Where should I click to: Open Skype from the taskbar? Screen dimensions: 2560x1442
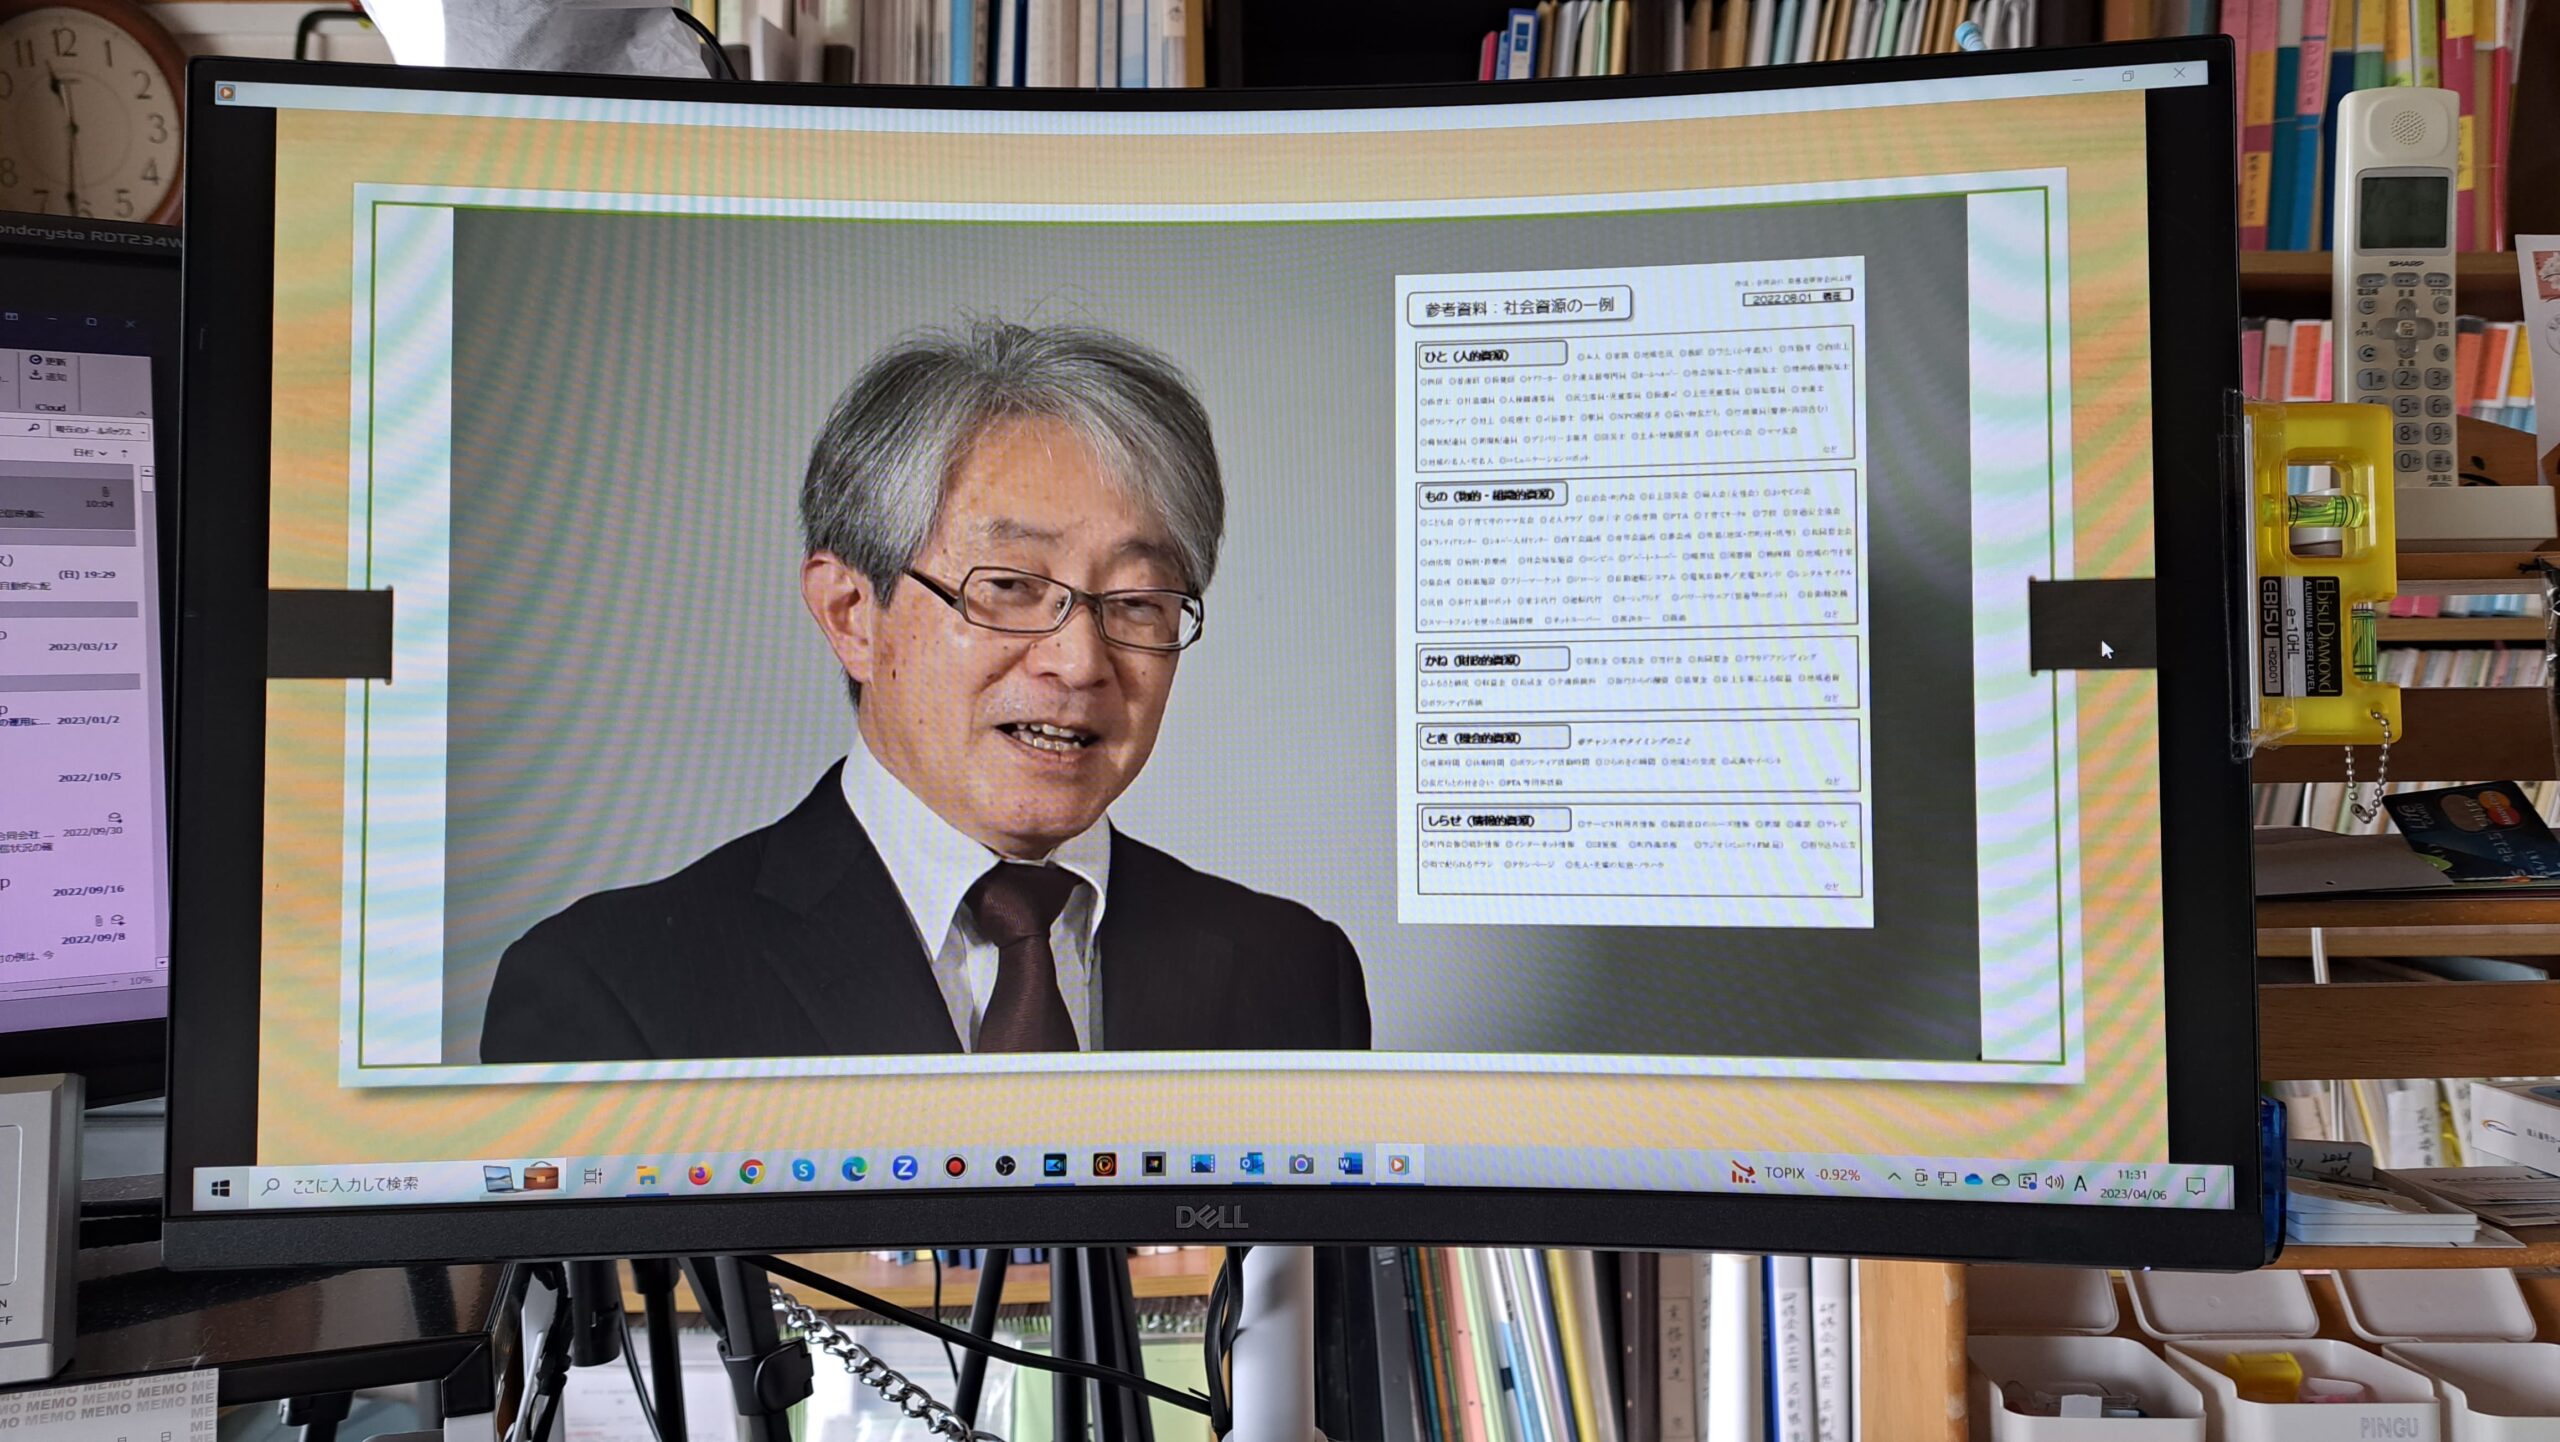coord(803,1170)
